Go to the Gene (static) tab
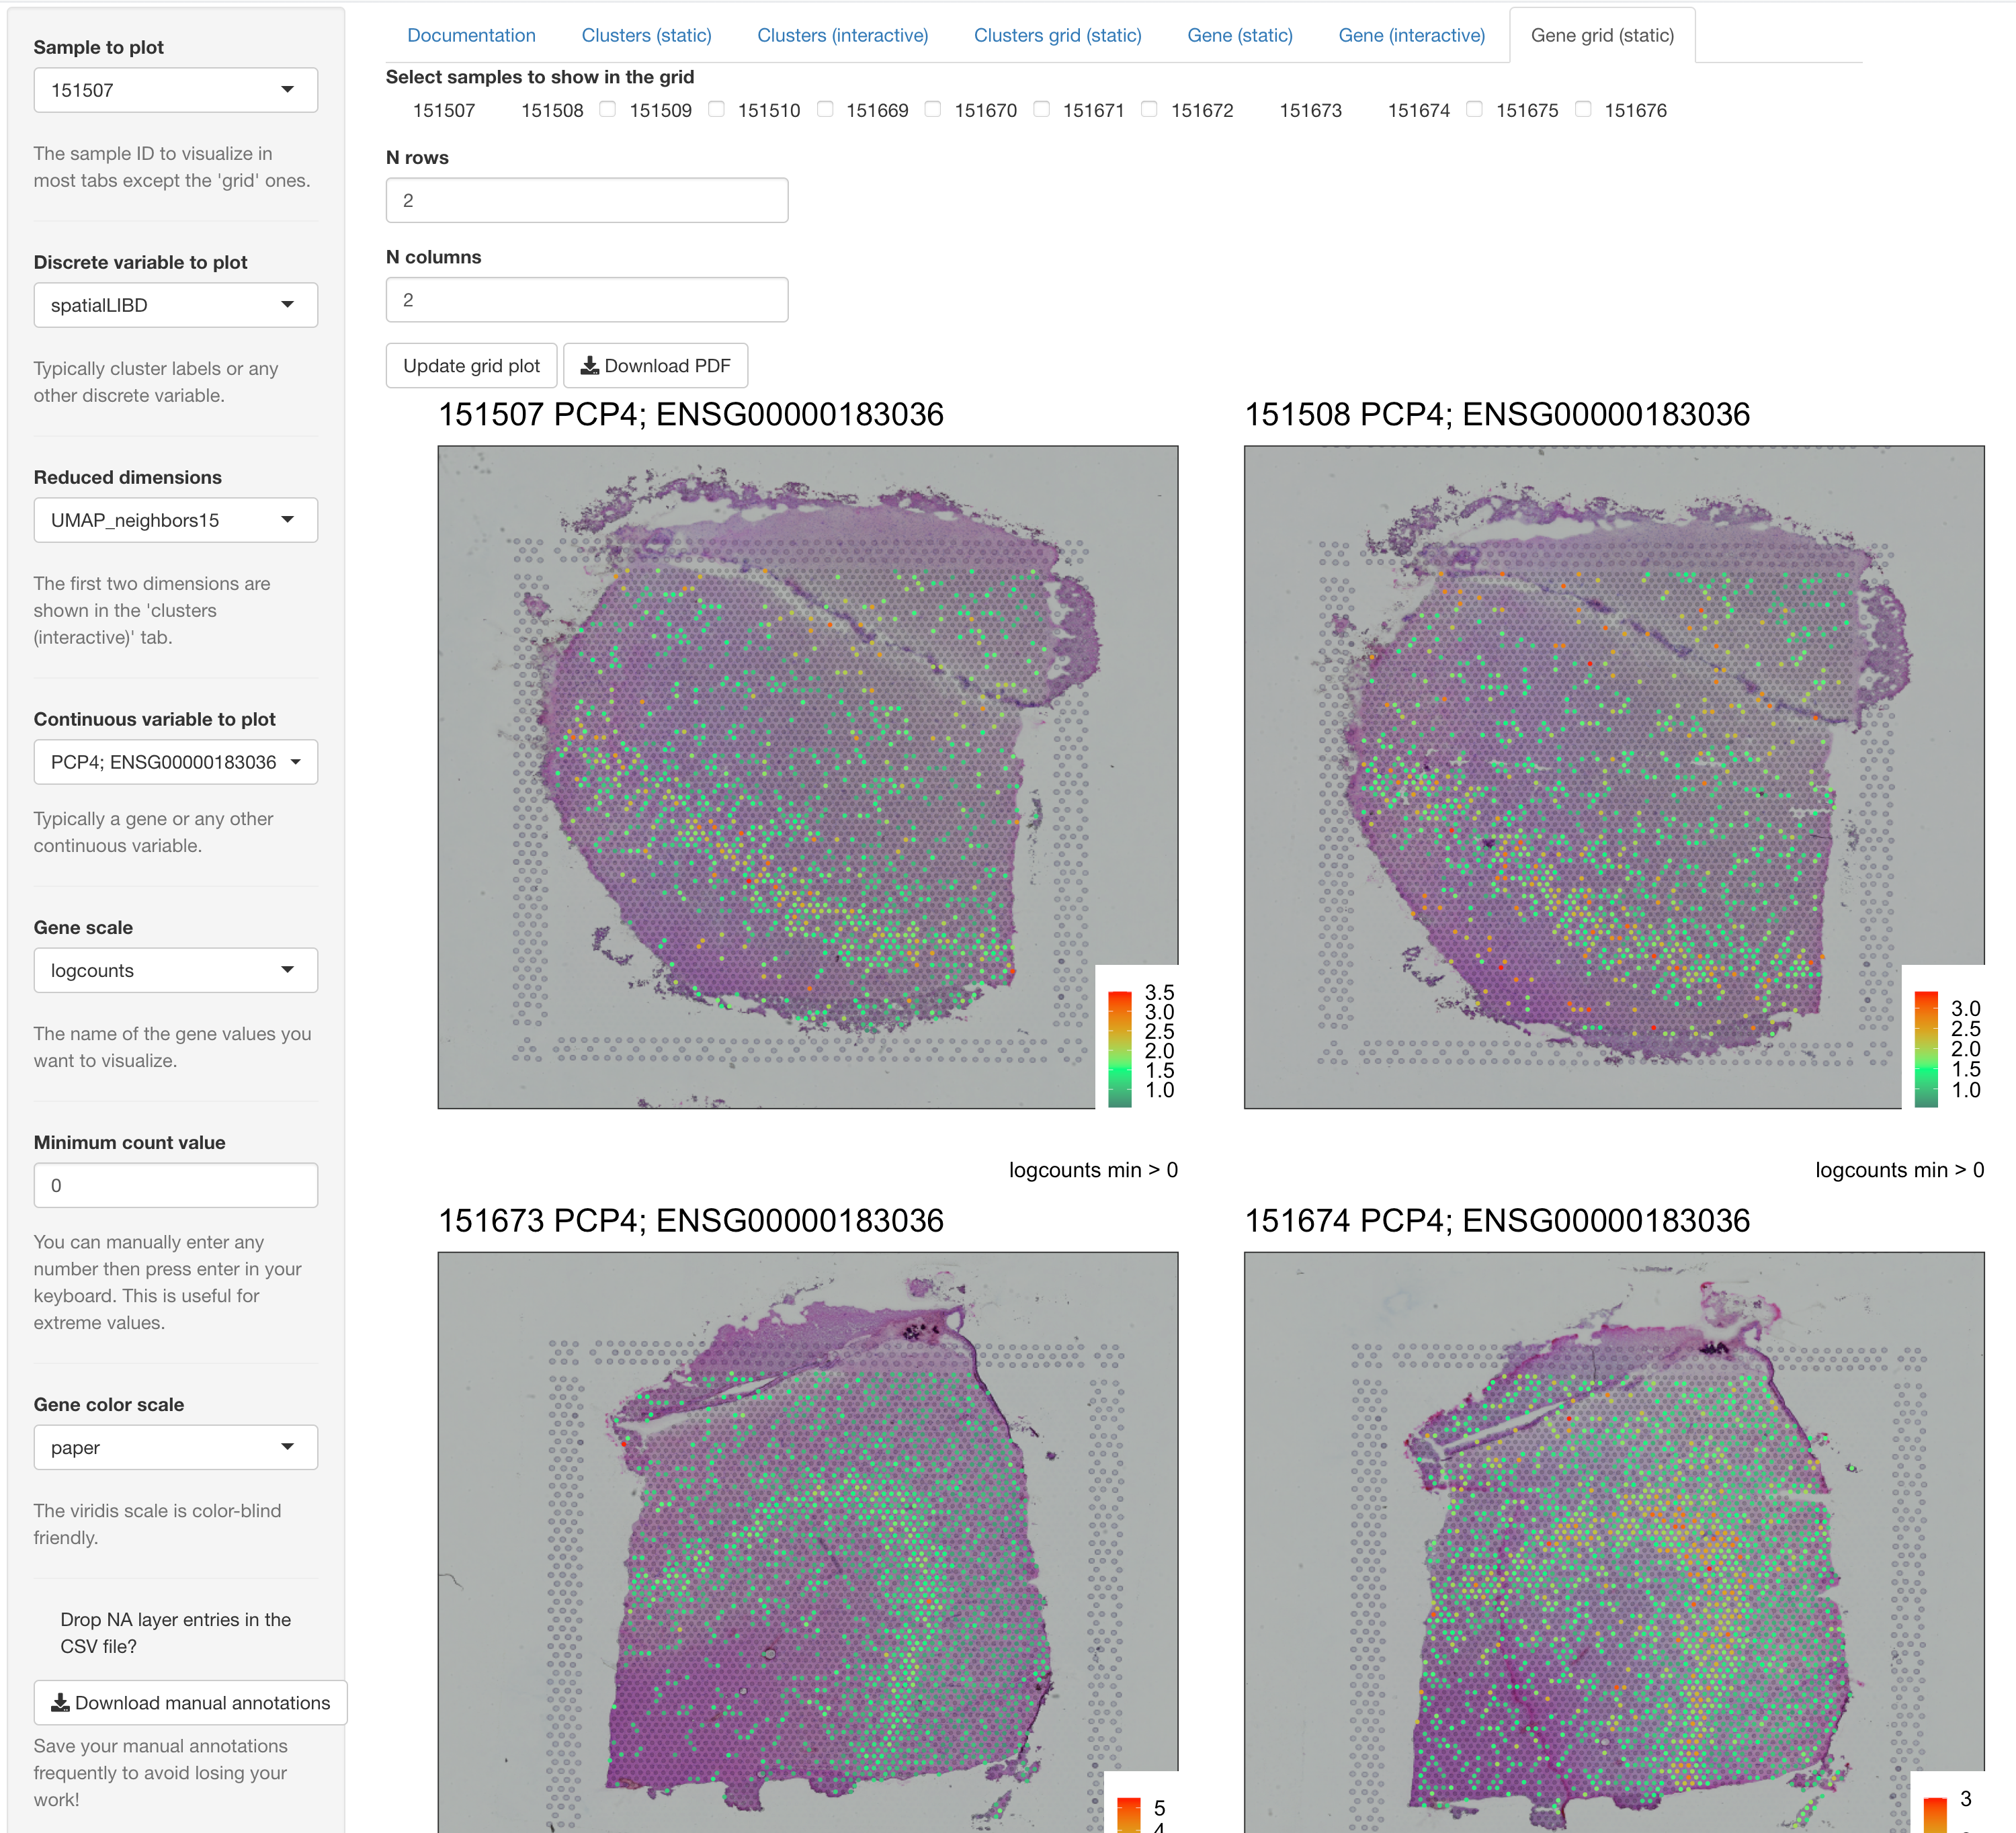Image resolution: width=2016 pixels, height=1833 pixels. point(1239,36)
